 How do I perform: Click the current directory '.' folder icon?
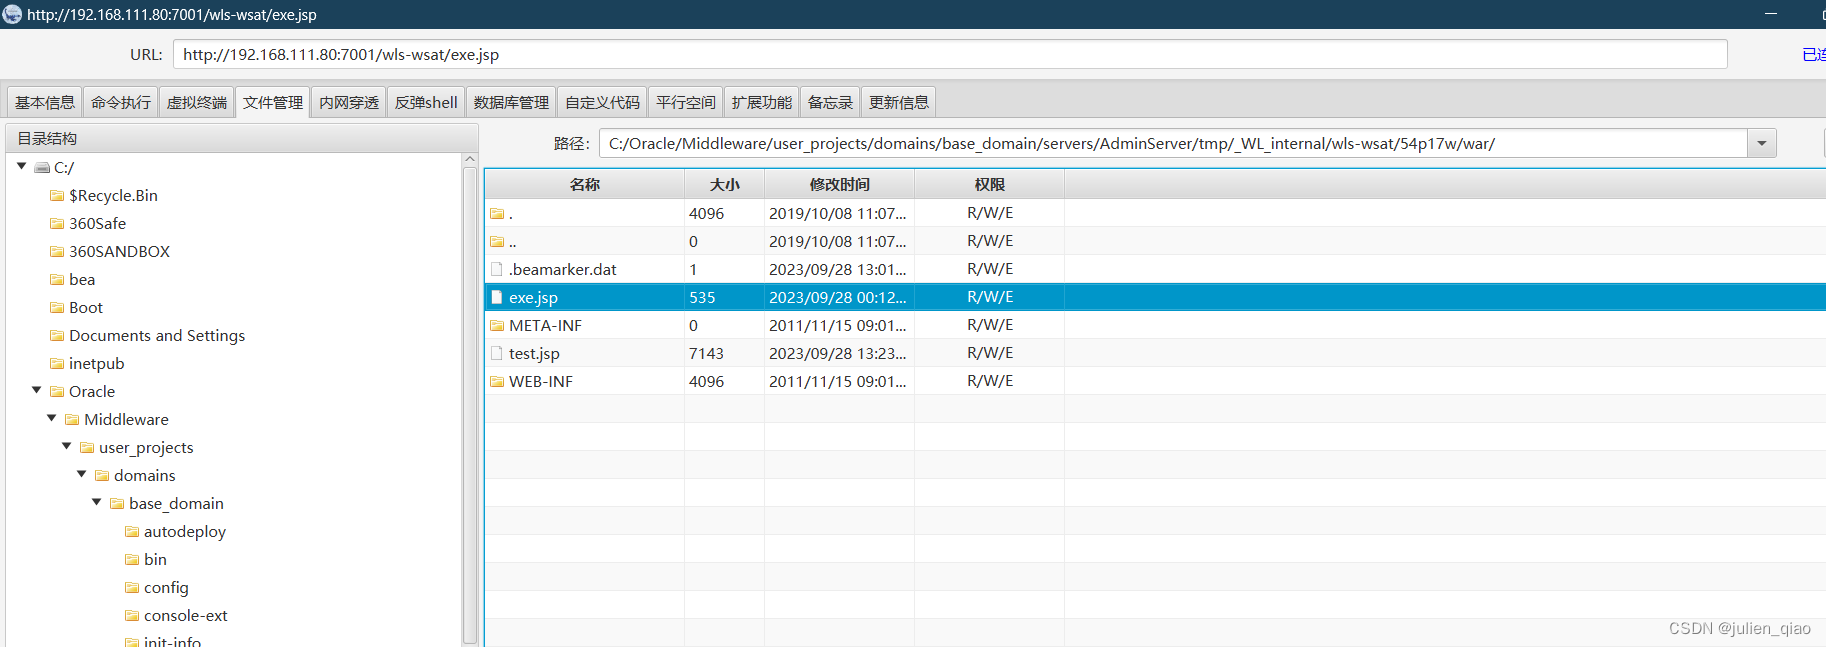tap(497, 213)
